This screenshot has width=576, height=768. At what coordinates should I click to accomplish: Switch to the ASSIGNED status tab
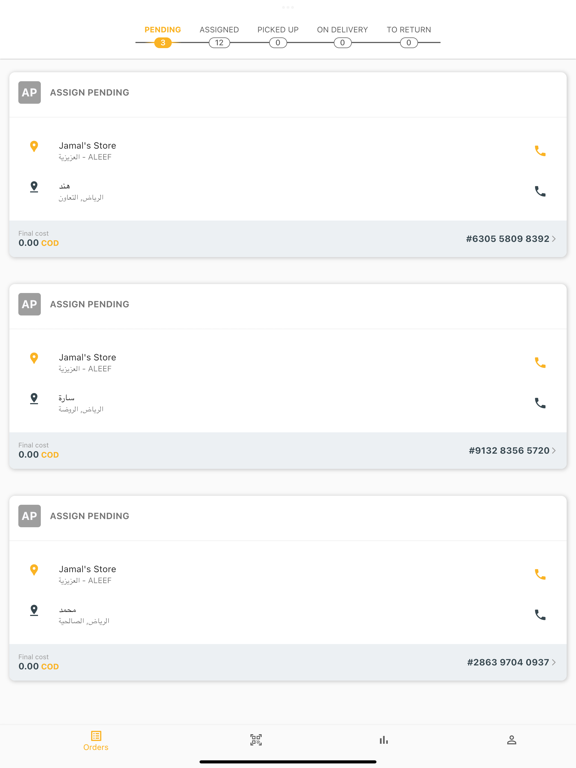(219, 29)
